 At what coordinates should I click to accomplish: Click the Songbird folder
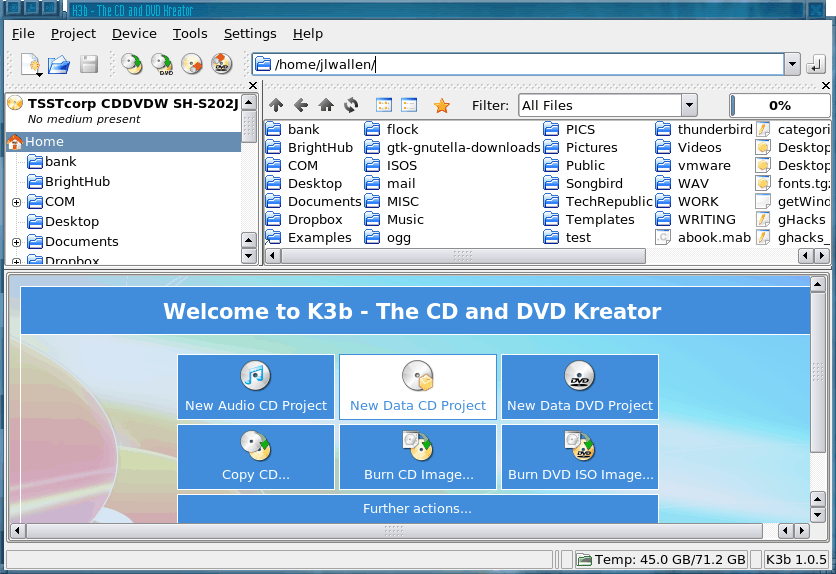pyautogui.click(x=583, y=184)
